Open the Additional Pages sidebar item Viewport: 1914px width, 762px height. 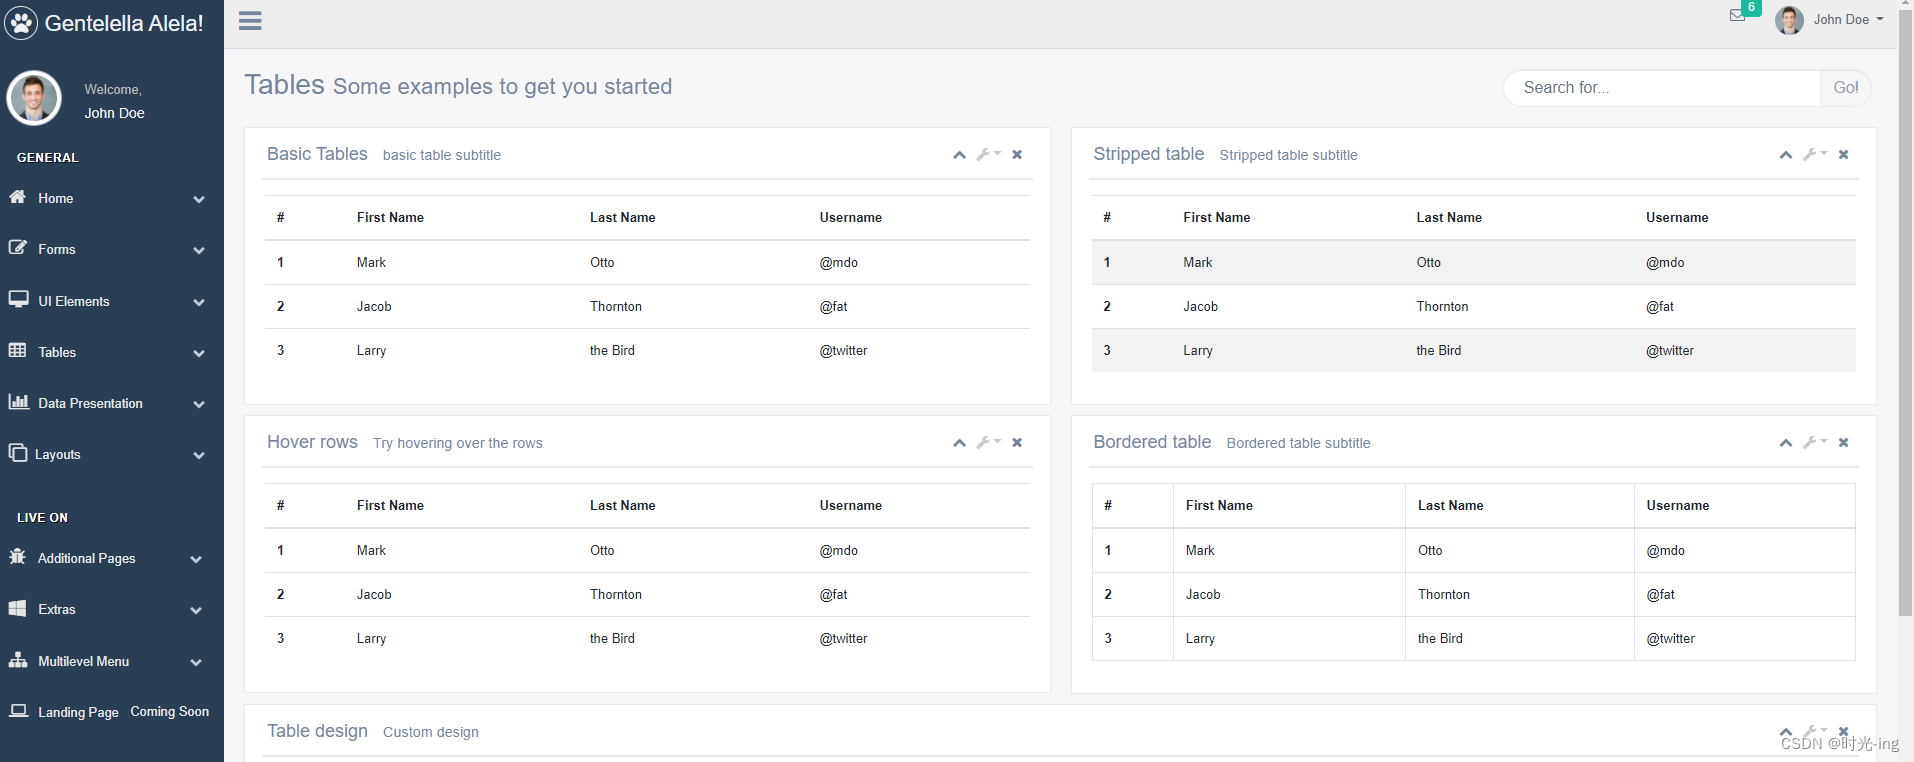coord(112,558)
